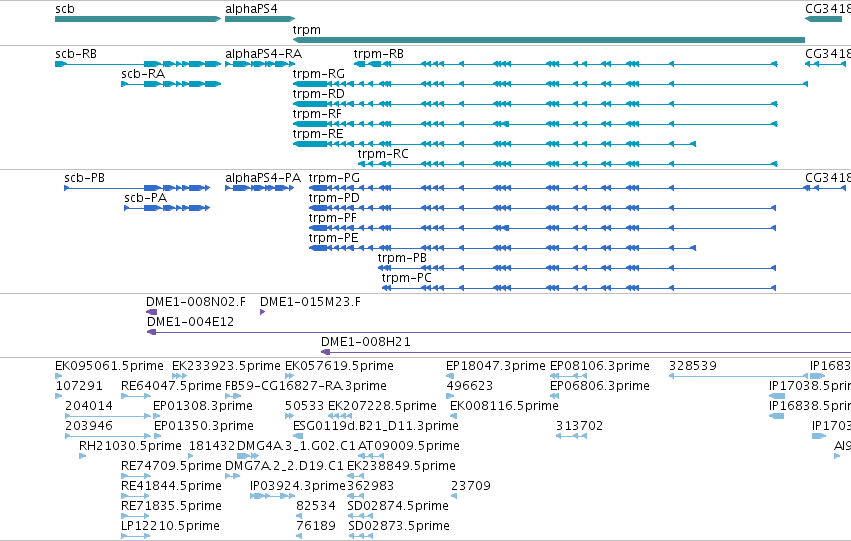Click the EP18047.3prime EST label
Image resolution: width=851 pixels, height=541 pixels.
[496, 366]
